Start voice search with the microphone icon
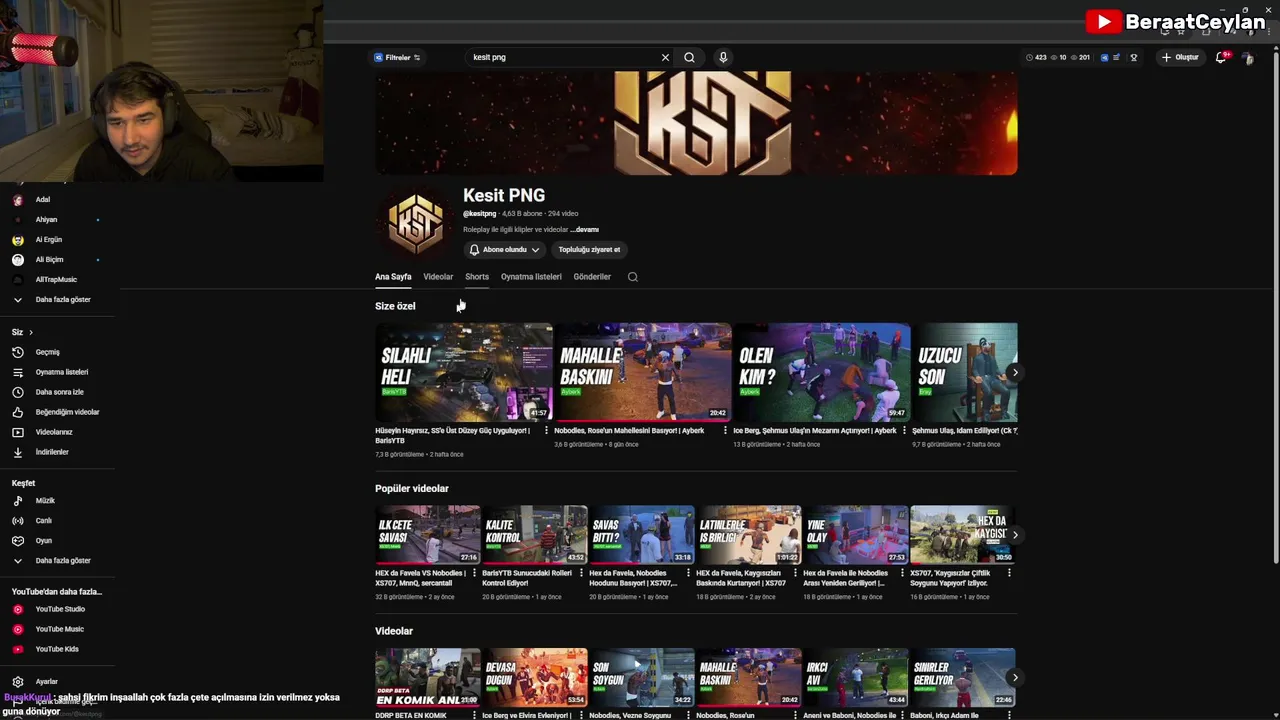This screenshot has height=720, width=1280. [723, 57]
